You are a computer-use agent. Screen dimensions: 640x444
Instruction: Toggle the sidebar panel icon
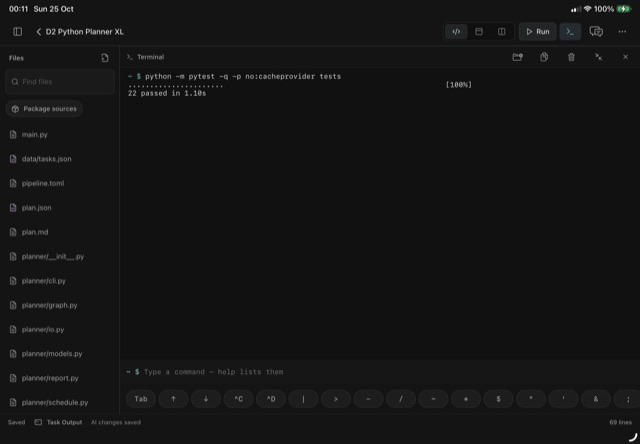pyautogui.click(x=18, y=32)
